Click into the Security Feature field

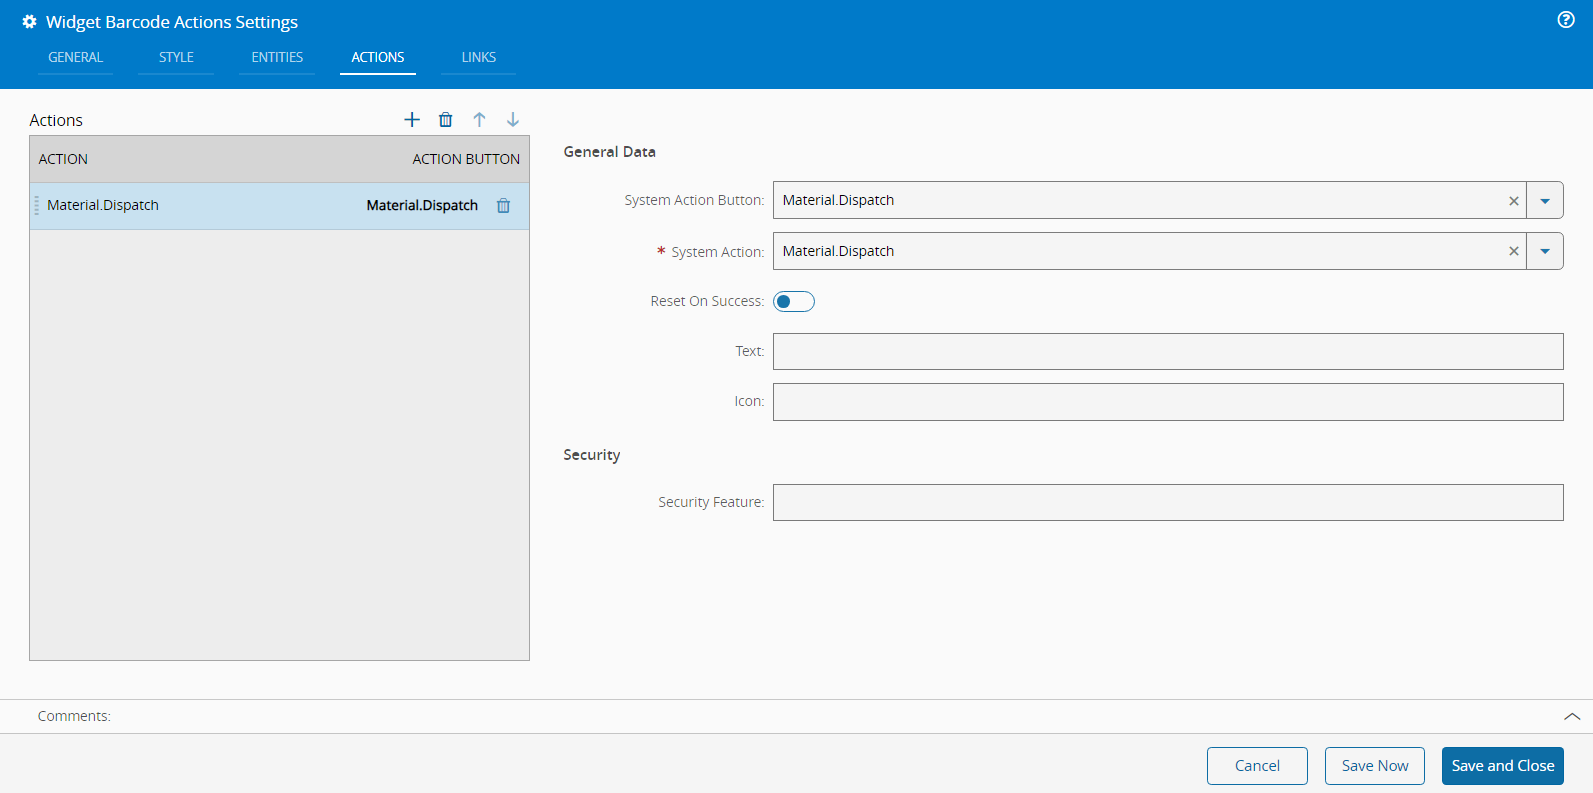coord(1168,503)
